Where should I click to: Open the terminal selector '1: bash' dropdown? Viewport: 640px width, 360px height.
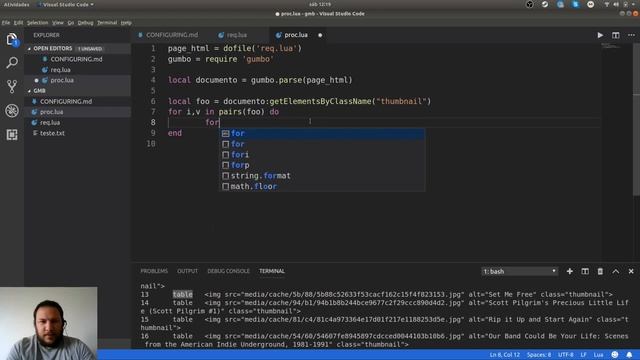(519, 271)
